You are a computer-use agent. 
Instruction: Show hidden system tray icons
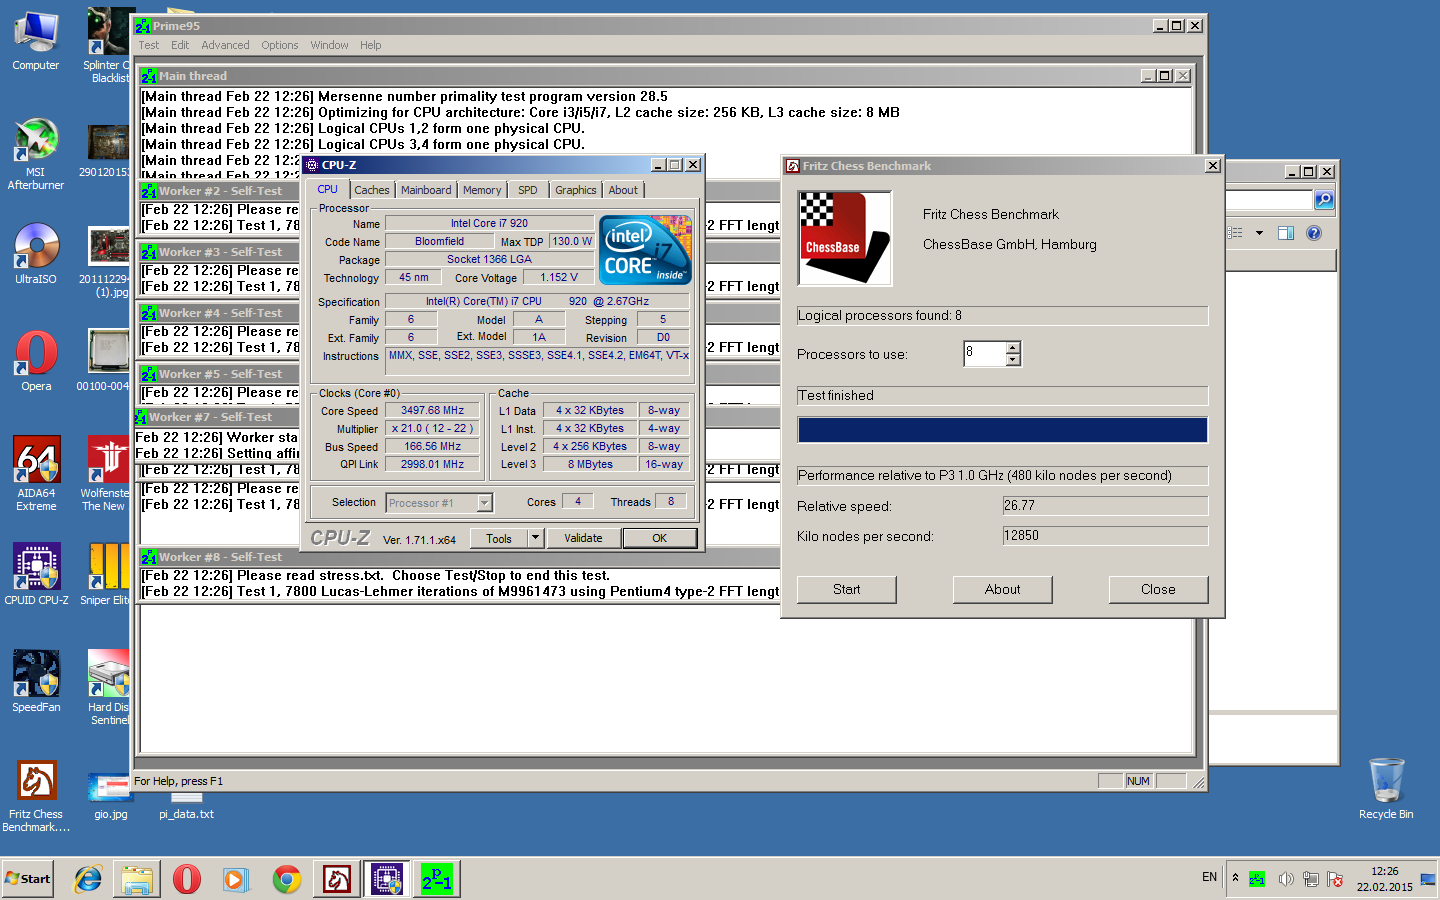[1235, 878]
